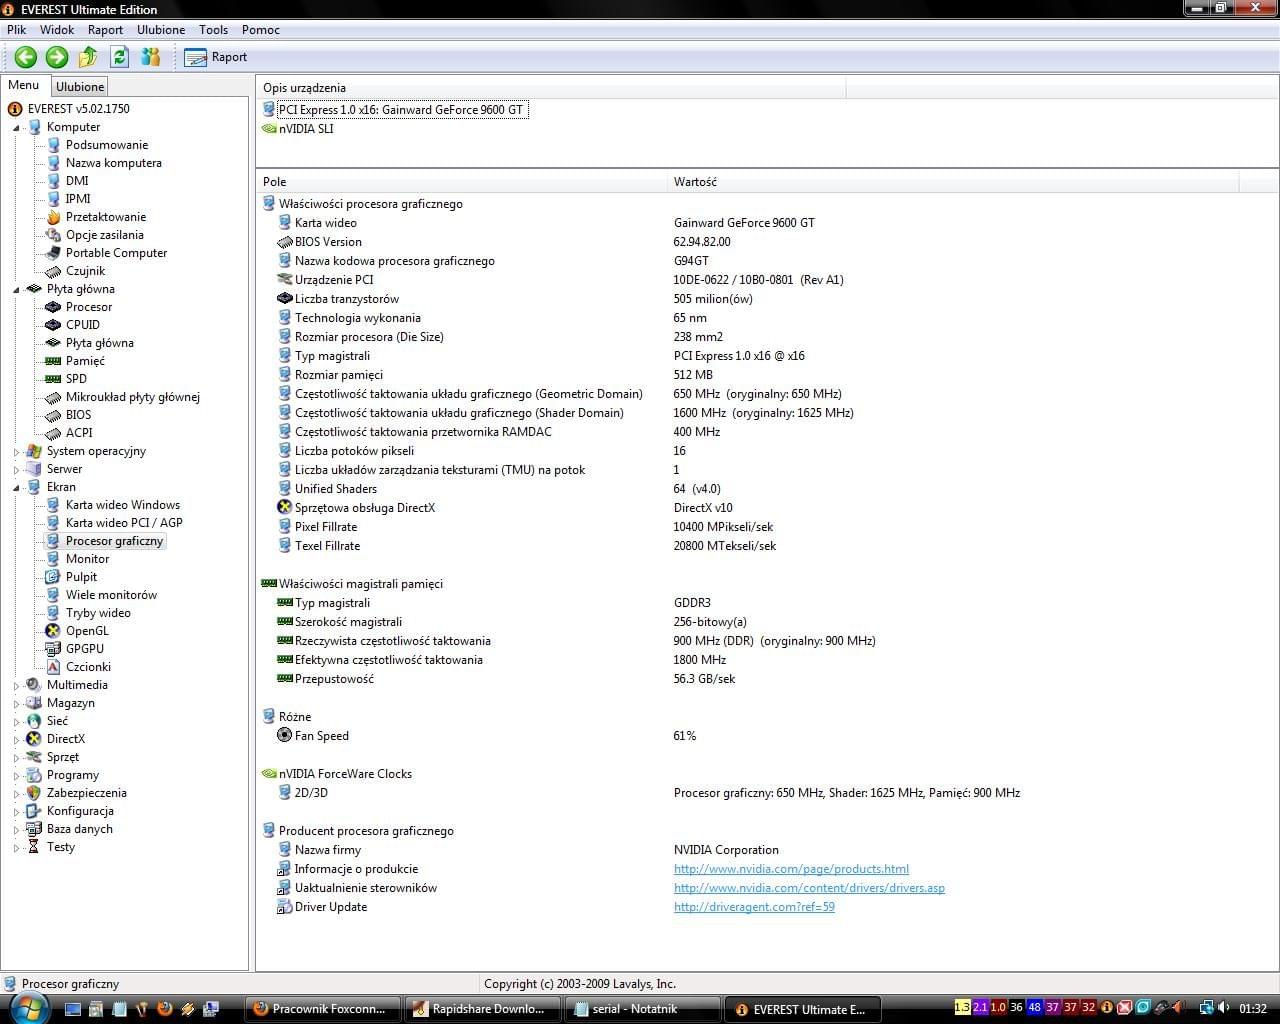
Task: Select CPUID tree item
Action: click(82, 325)
